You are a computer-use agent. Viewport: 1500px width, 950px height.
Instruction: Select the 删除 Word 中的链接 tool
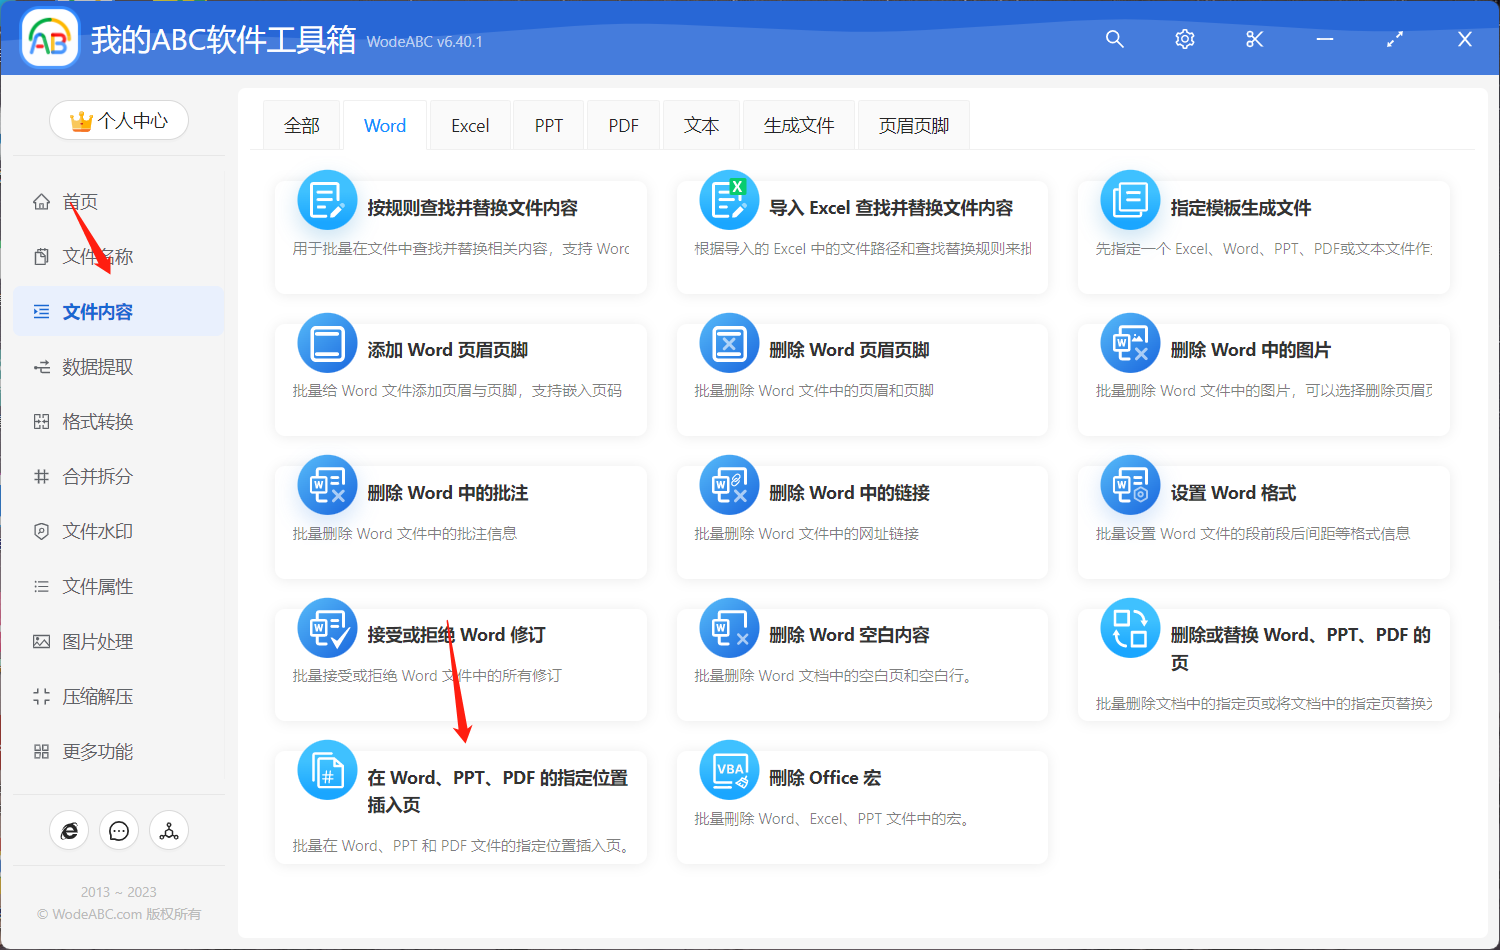tap(860, 520)
